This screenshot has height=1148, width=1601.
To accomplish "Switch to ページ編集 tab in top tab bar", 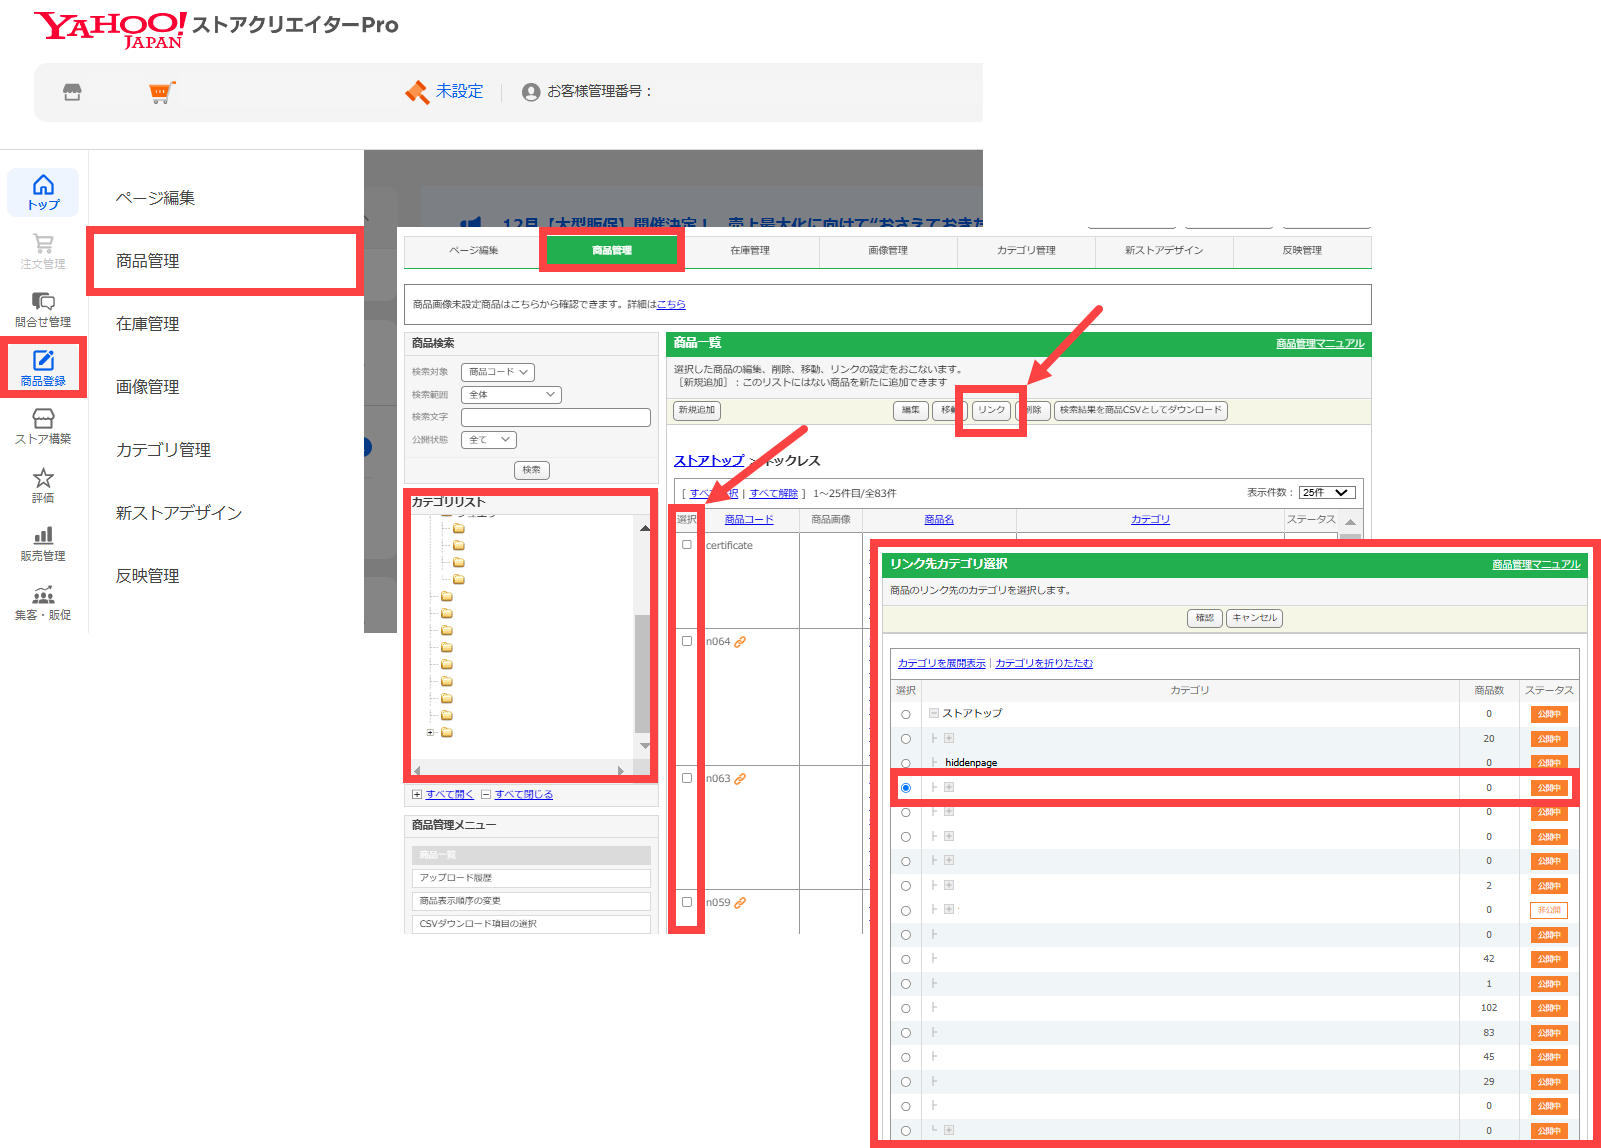I will pyautogui.click(x=474, y=251).
